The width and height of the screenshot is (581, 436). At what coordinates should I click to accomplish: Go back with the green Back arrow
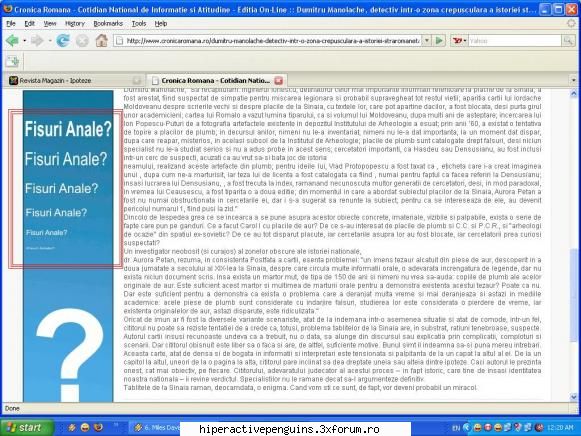(12, 40)
